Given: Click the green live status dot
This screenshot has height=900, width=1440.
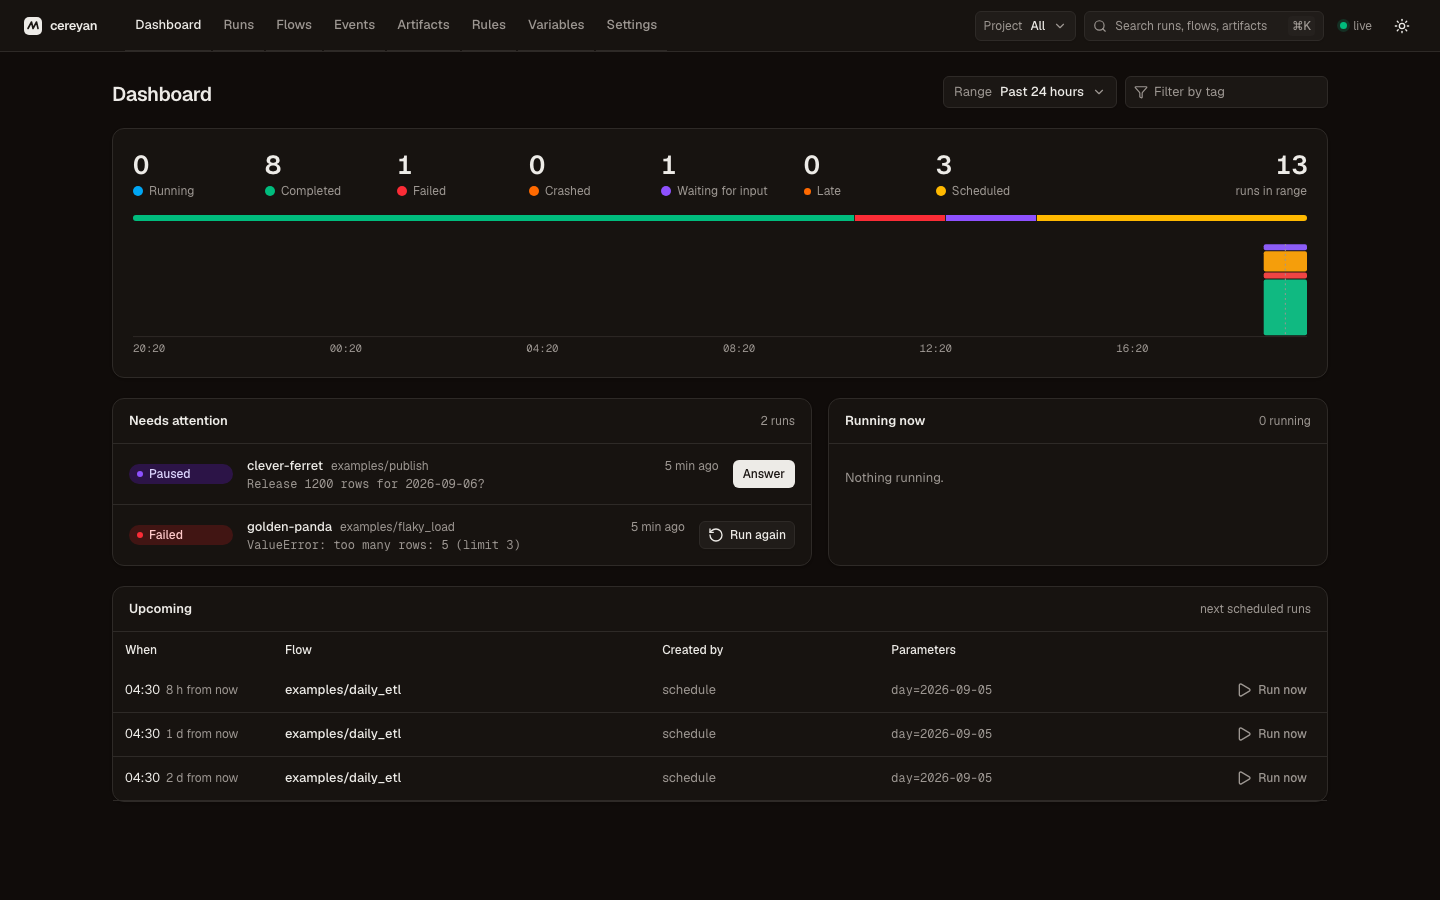Looking at the screenshot, I should (x=1343, y=26).
